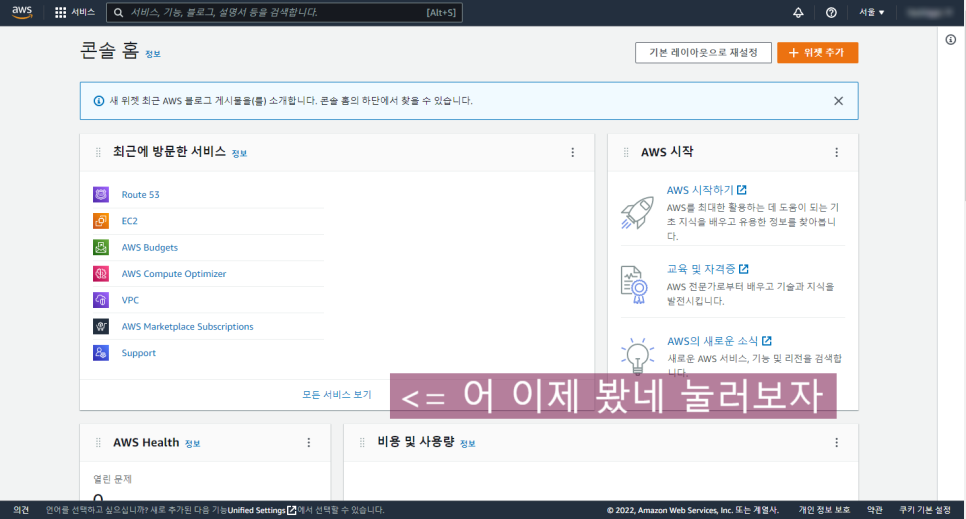Click 의견 in the footer
This screenshot has width=966, height=519.
coord(21,510)
